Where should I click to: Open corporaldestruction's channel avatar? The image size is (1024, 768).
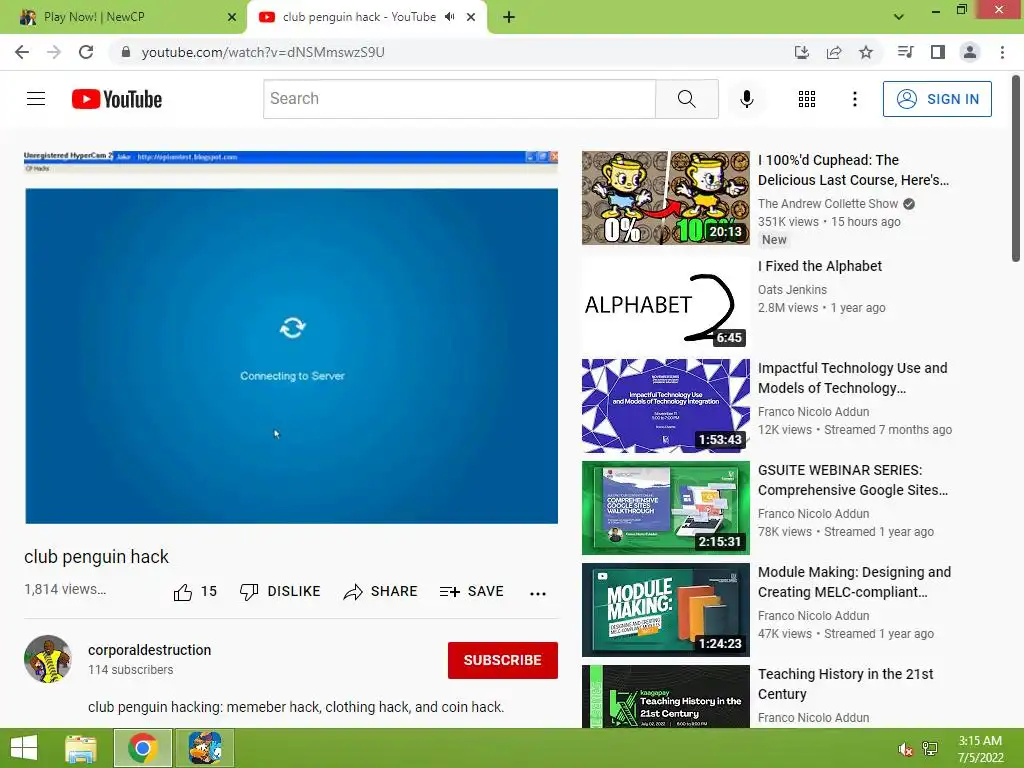(x=48, y=659)
